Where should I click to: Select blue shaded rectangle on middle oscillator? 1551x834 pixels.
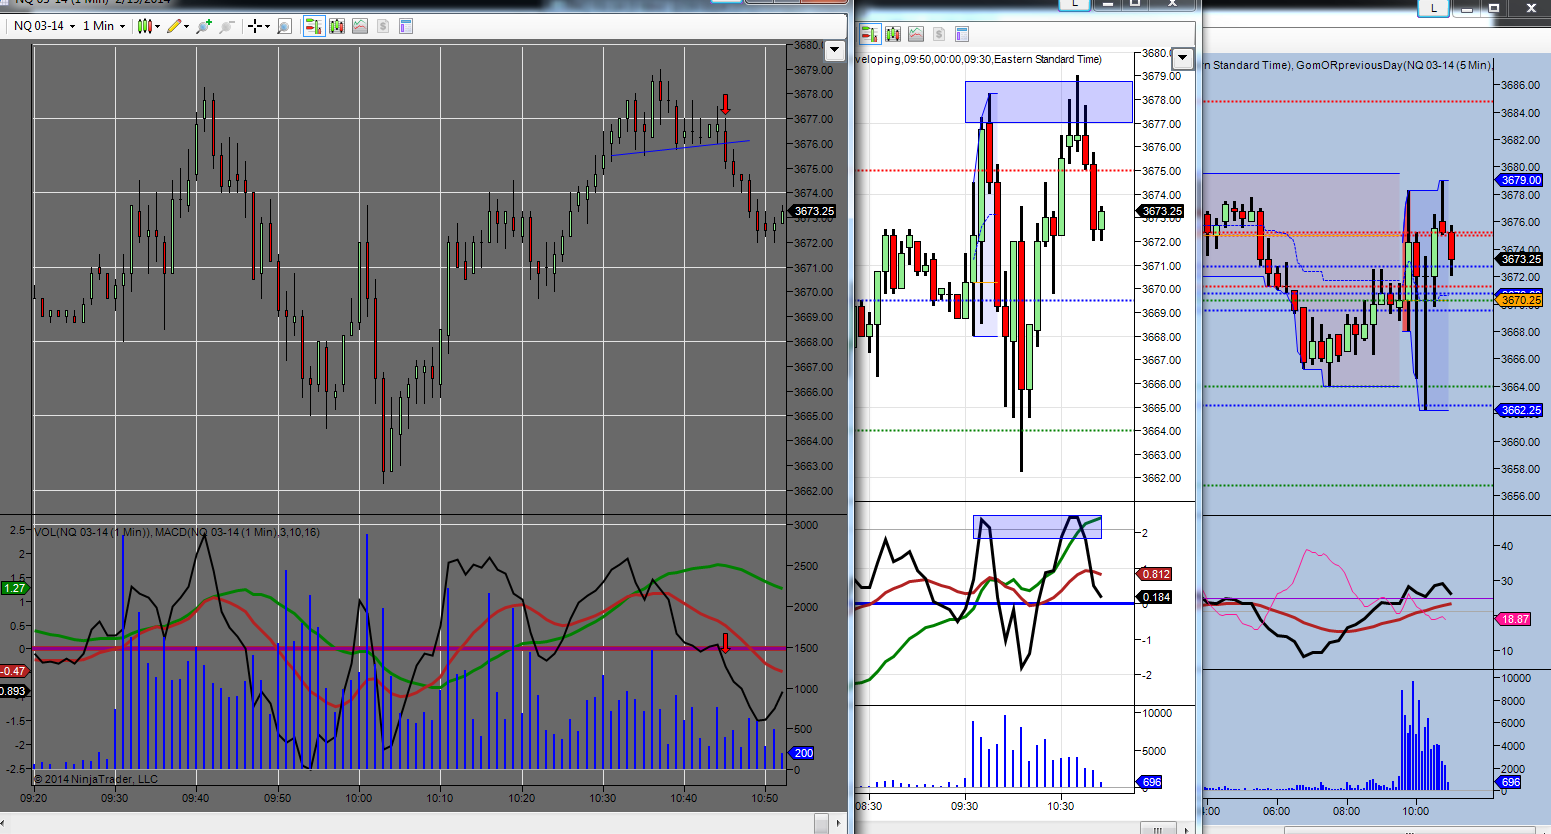[1037, 527]
